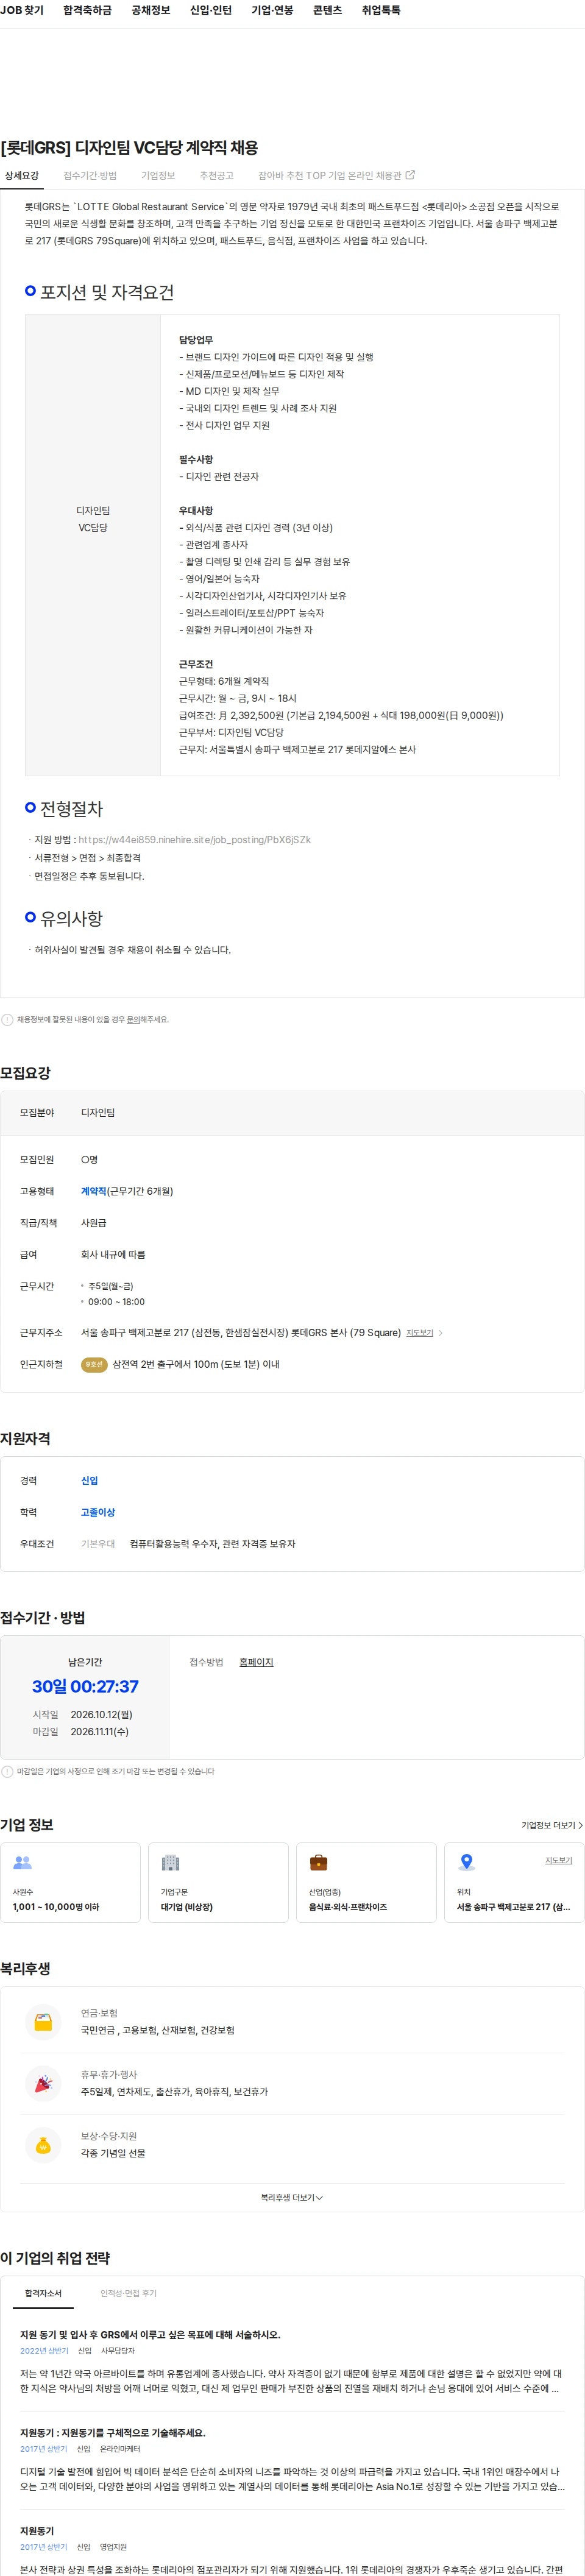Open 지도보기 link next to 근무지주소
This screenshot has width=585, height=2576.
pos(420,1332)
